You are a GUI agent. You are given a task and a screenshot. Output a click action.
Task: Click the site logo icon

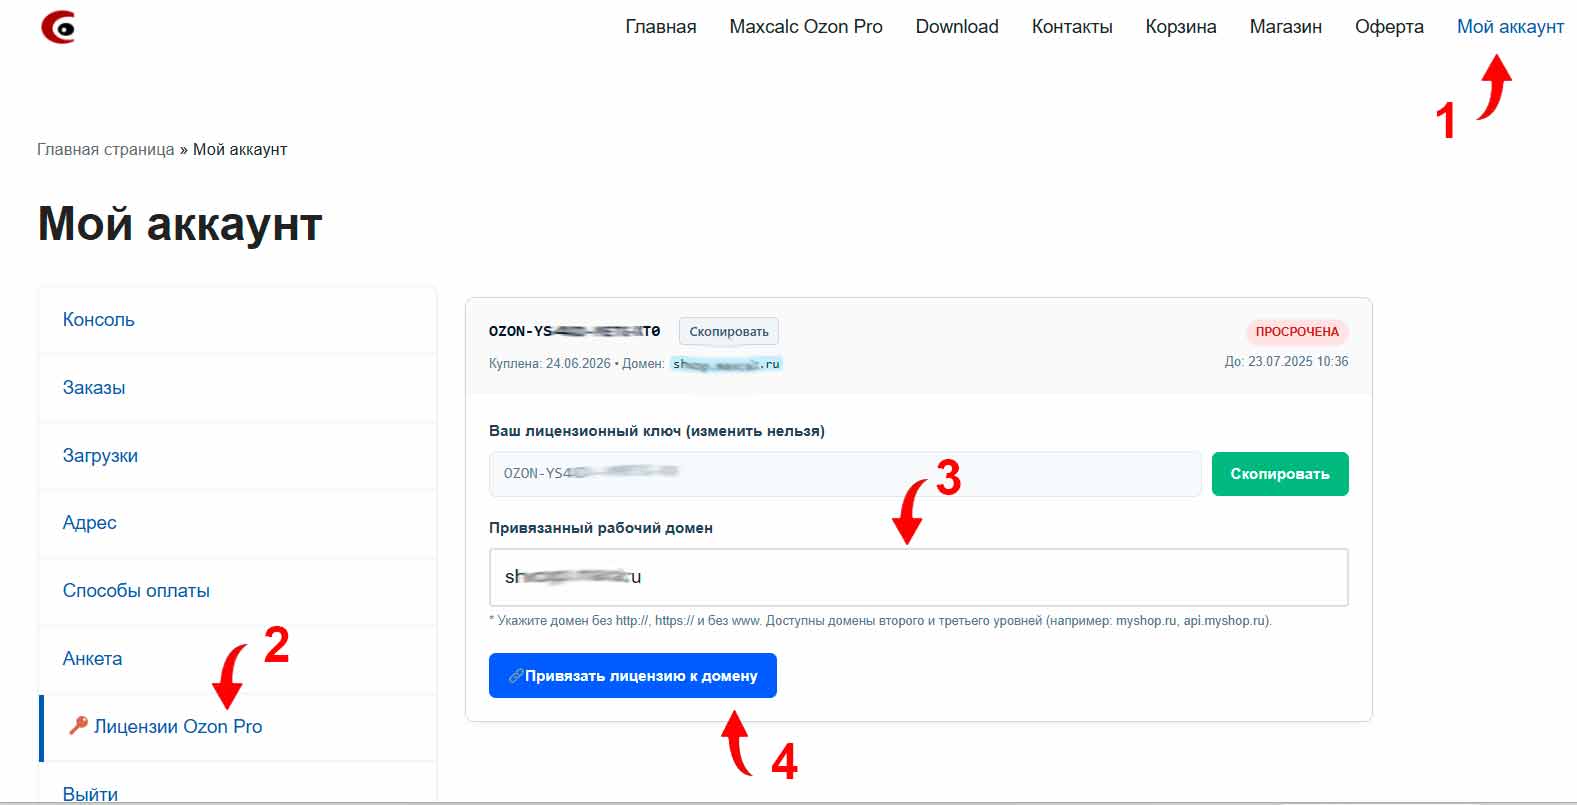click(58, 27)
